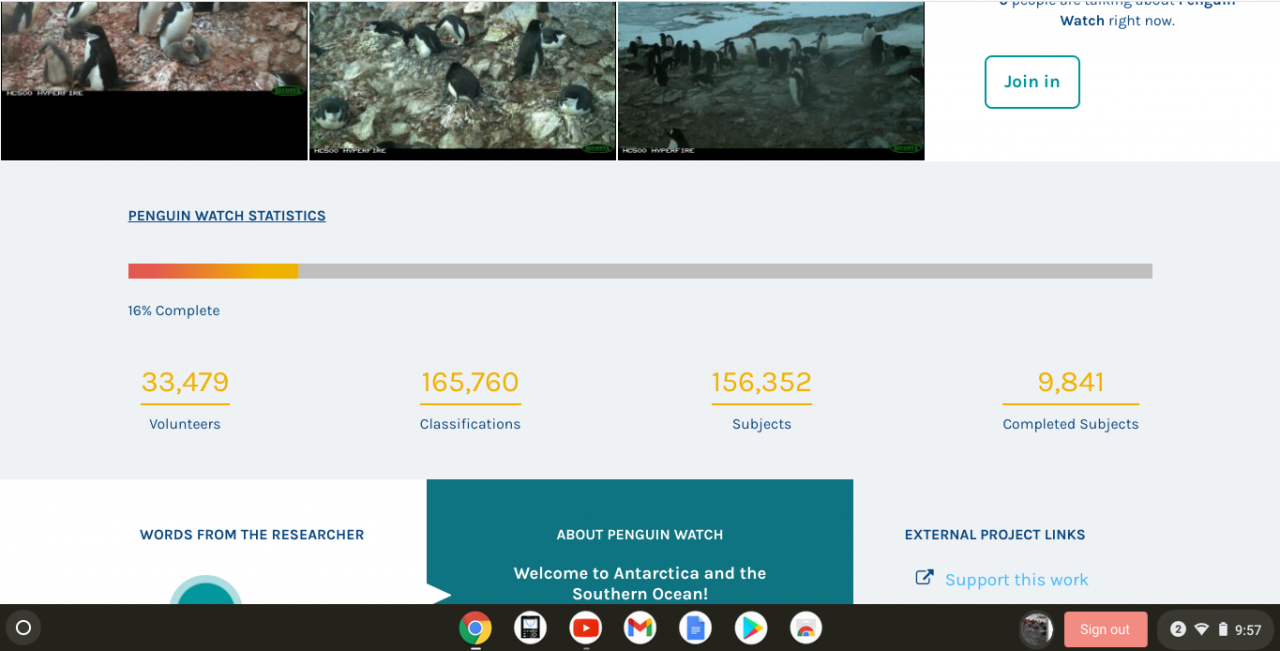Click the Join in button
Viewport: 1280px width, 651px height.
point(1032,82)
